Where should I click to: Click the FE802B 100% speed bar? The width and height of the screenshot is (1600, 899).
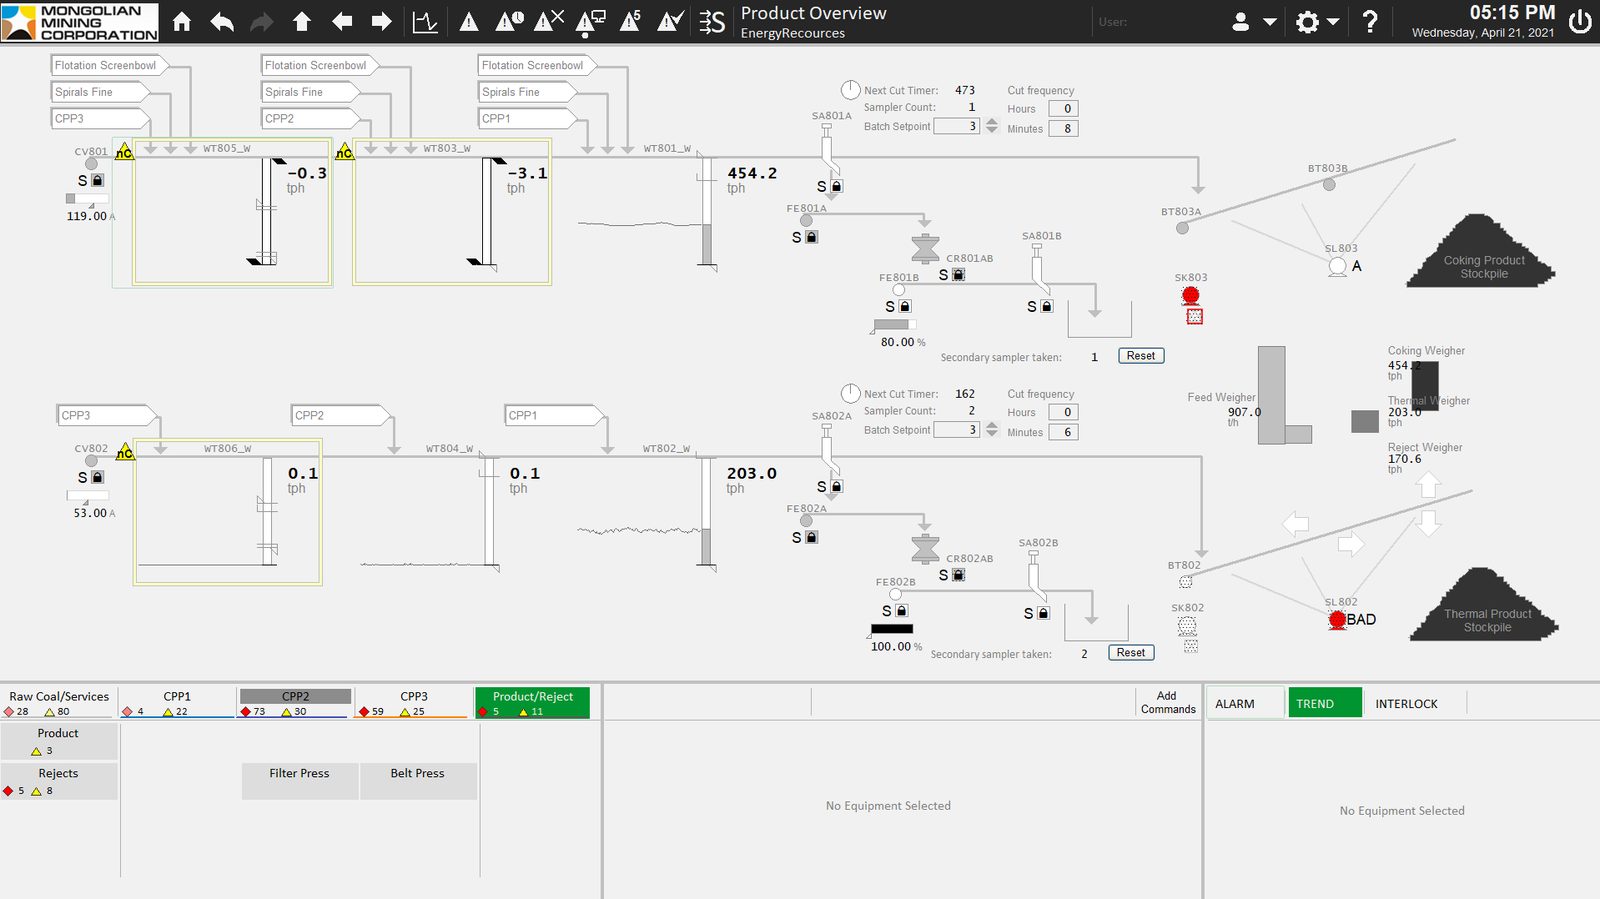coord(892,629)
